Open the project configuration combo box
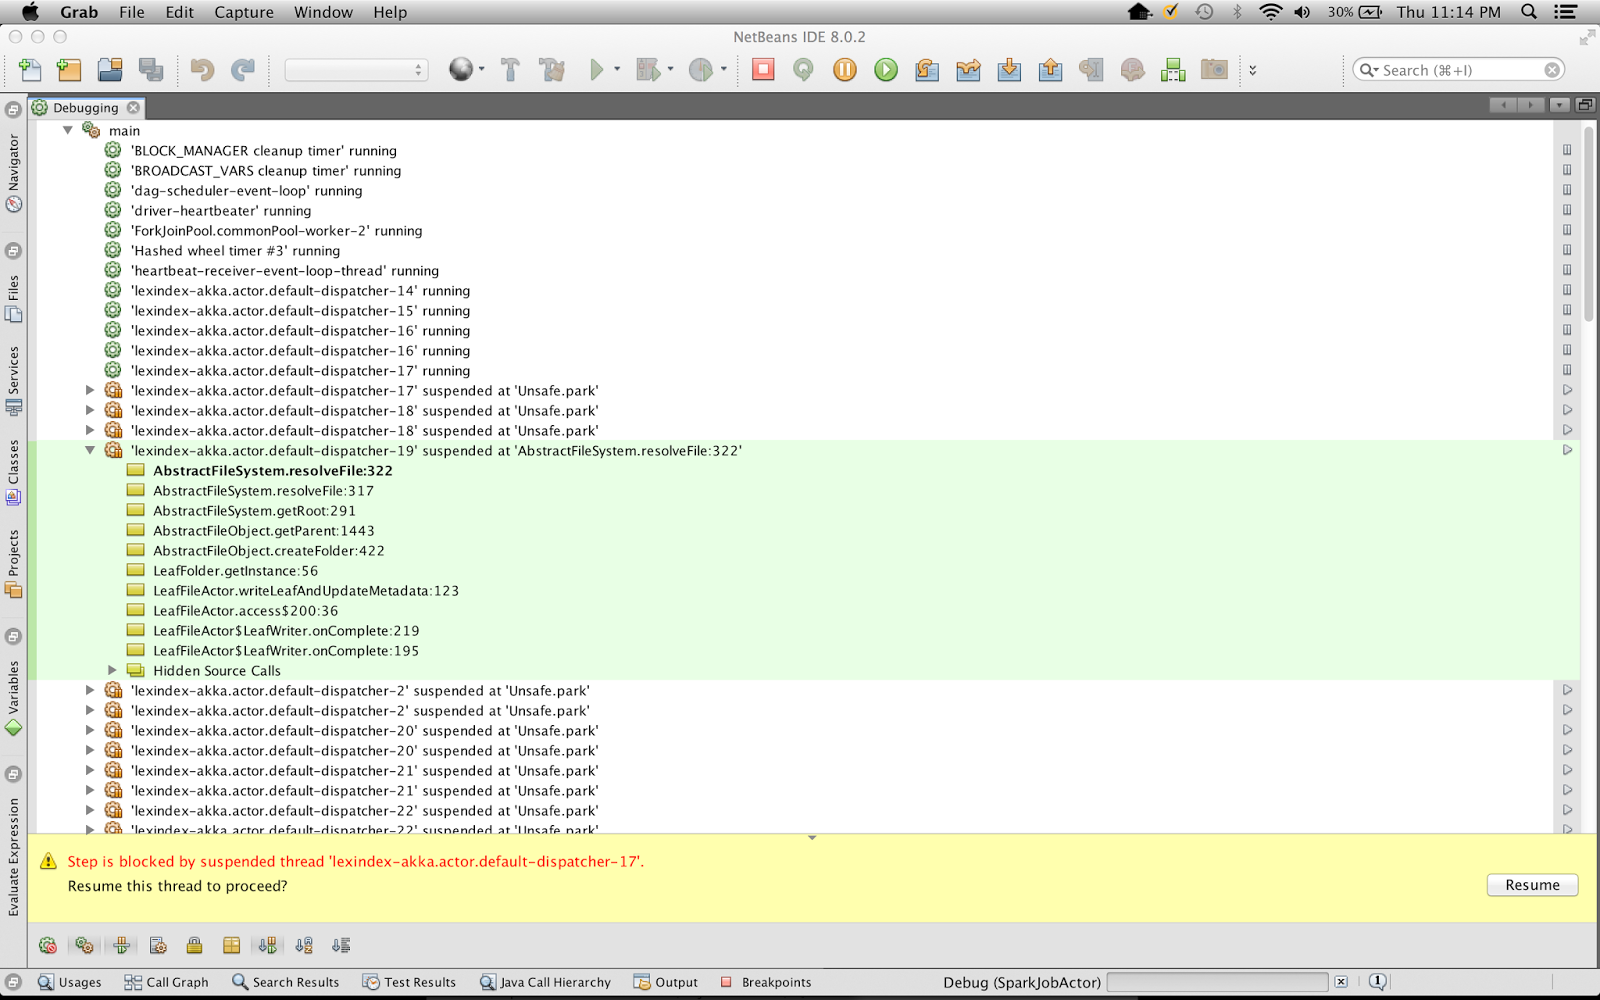Image resolution: width=1600 pixels, height=1000 pixels. (x=356, y=69)
